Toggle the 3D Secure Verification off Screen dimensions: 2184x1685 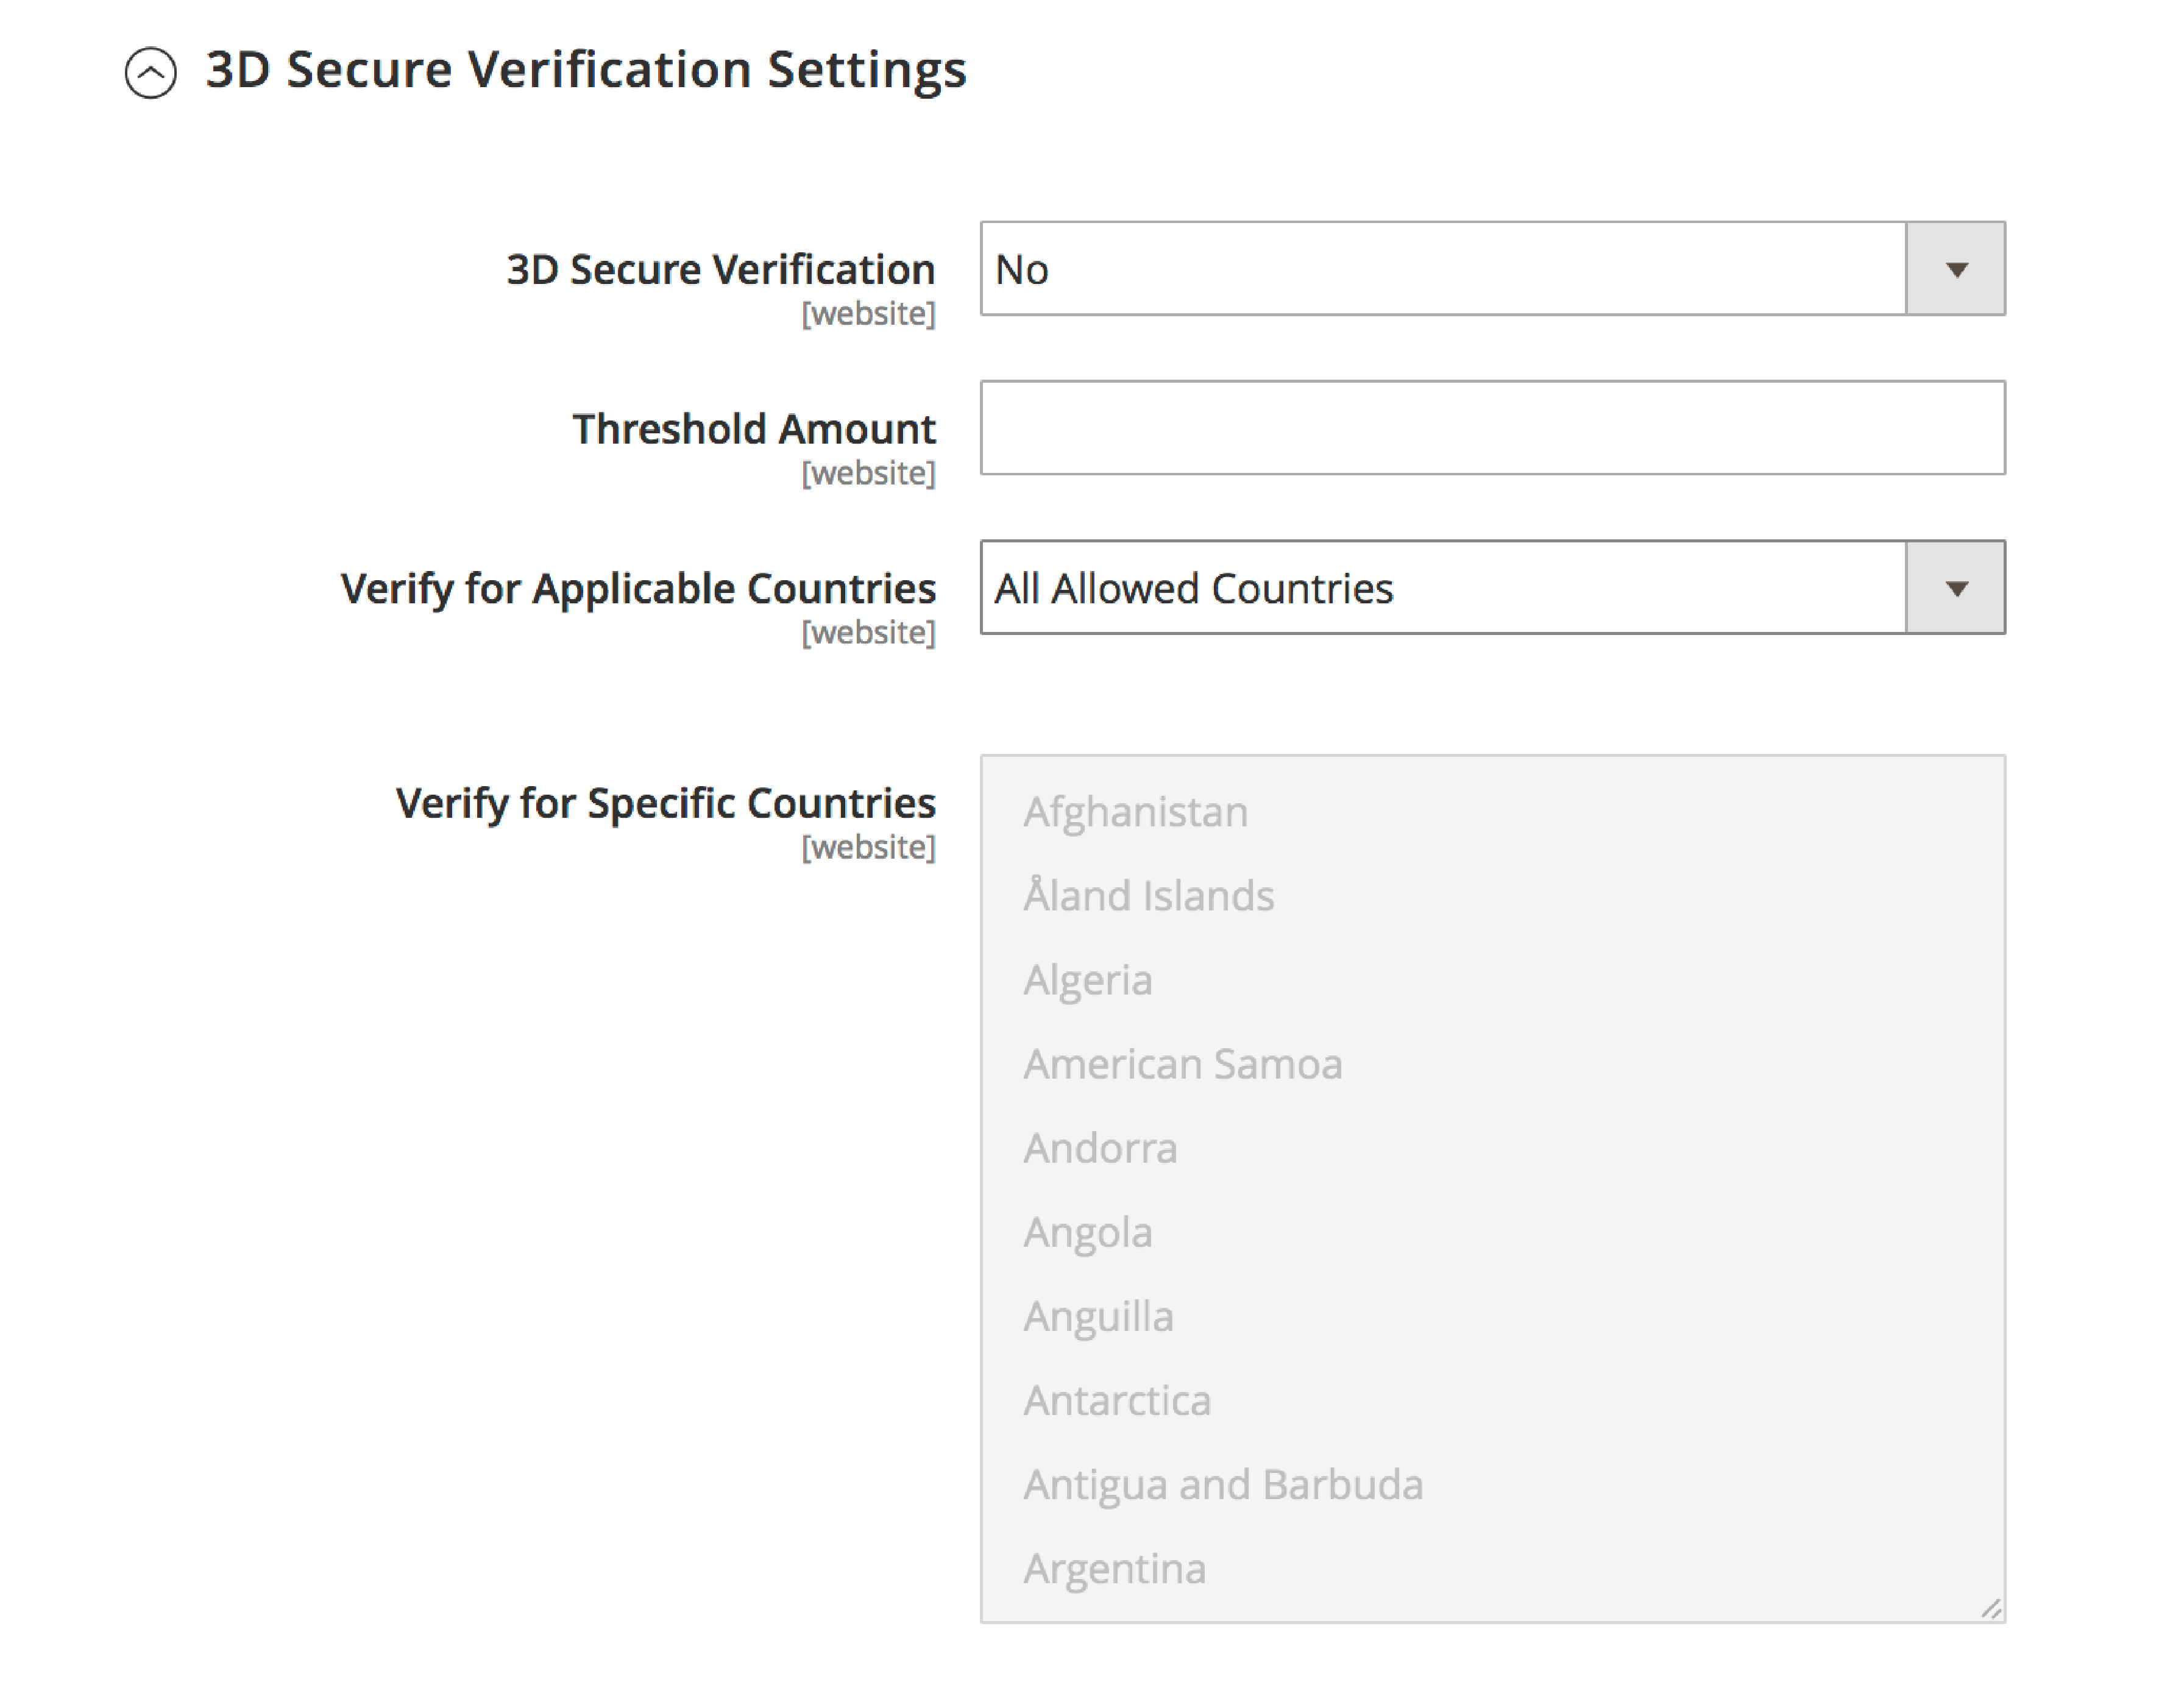pos(1495,268)
